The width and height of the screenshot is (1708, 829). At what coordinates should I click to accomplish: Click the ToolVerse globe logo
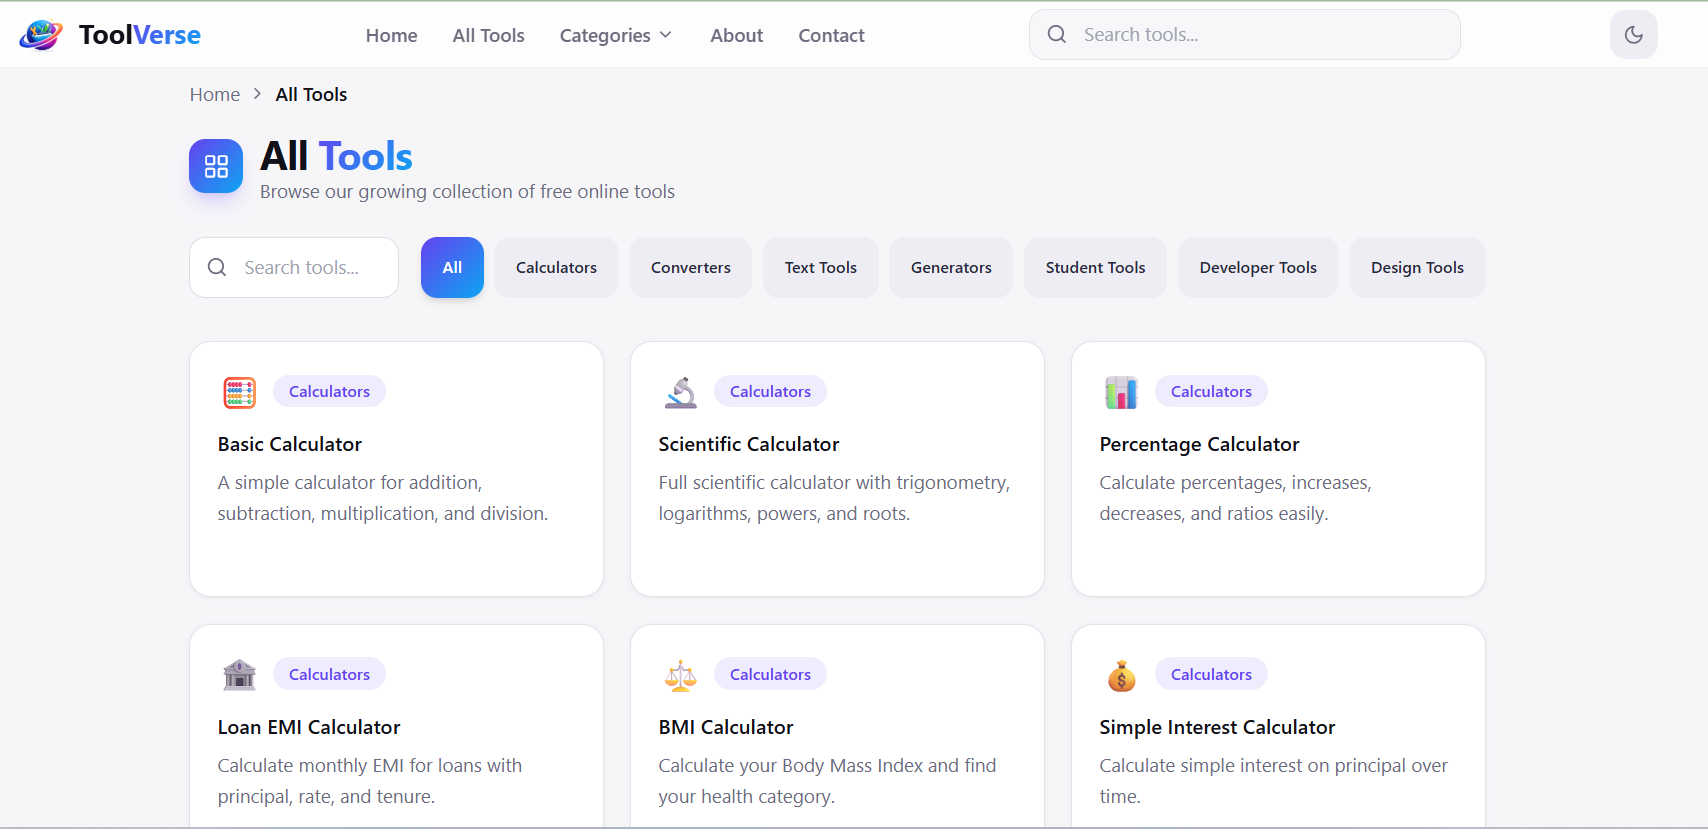pyautogui.click(x=40, y=33)
